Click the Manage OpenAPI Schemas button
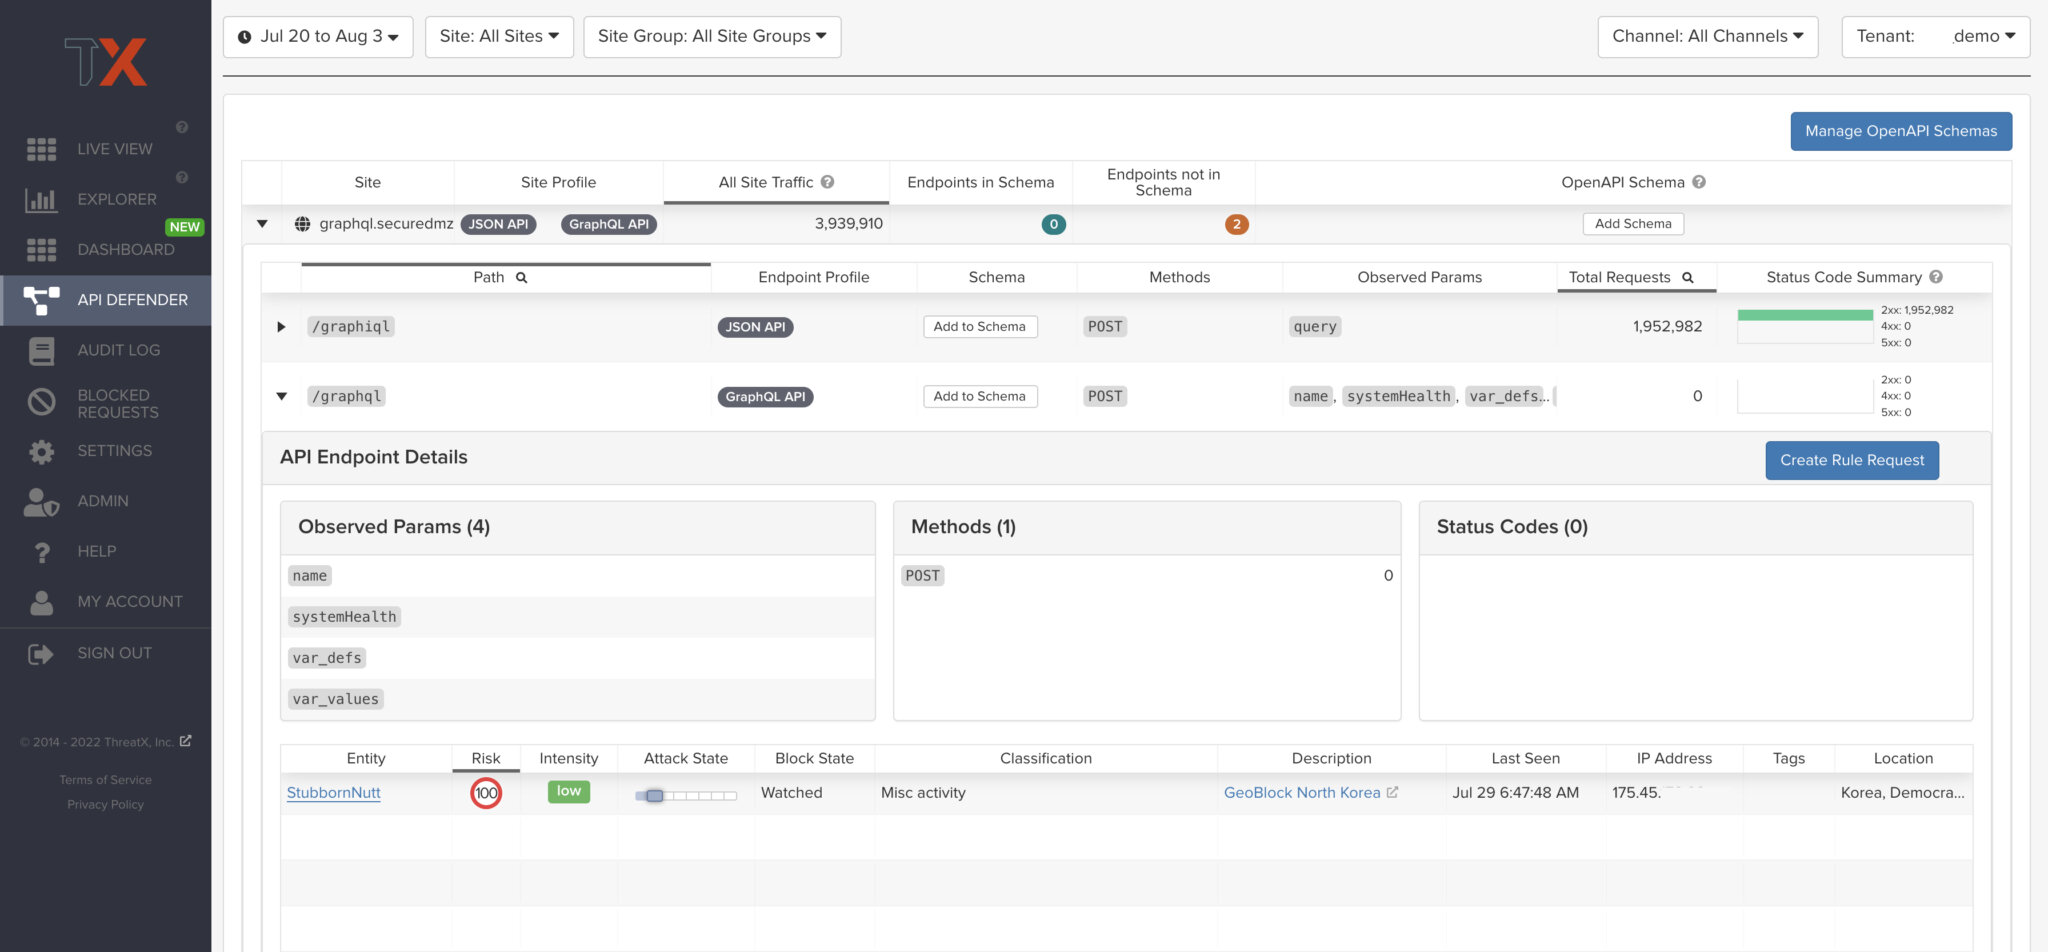Image resolution: width=2048 pixels, height=952 pixels. point(1901,131)
